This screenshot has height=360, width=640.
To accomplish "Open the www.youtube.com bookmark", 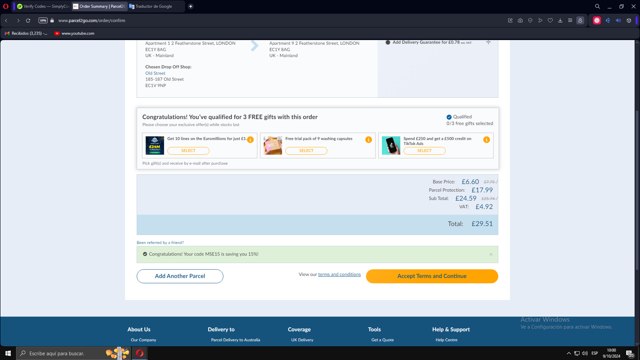I will coord(74,33).
